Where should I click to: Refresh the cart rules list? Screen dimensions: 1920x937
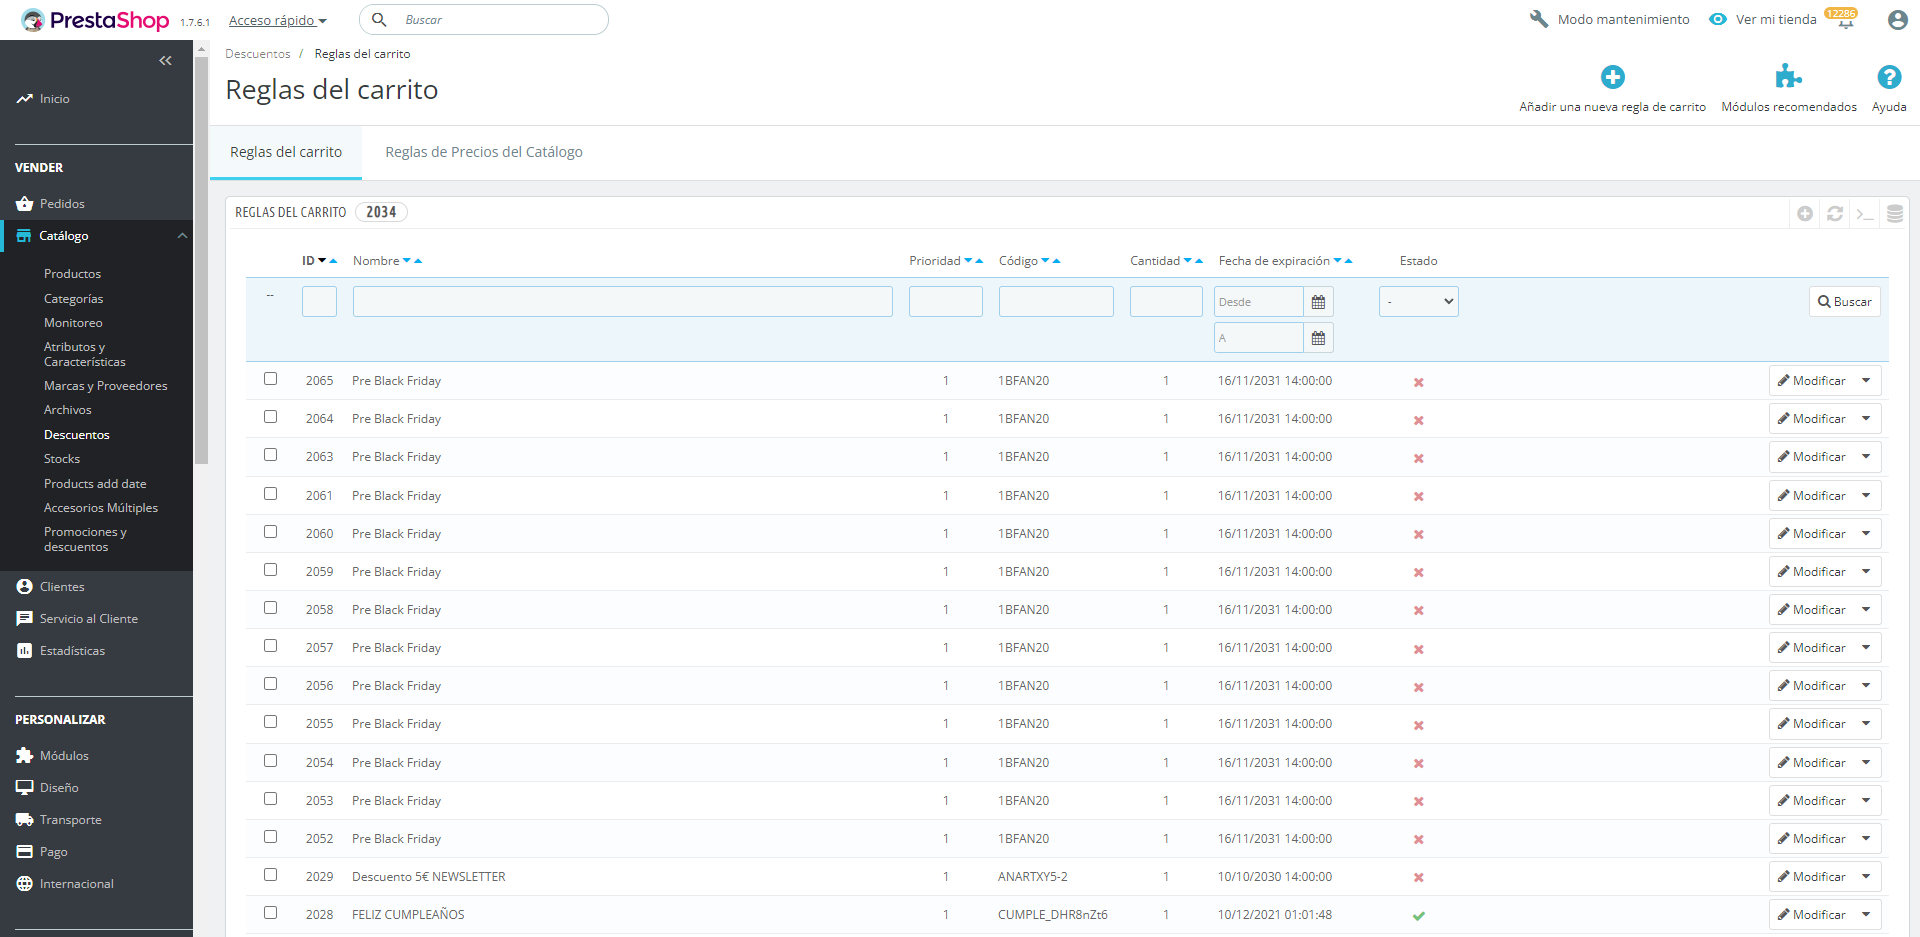point(1835,213)
